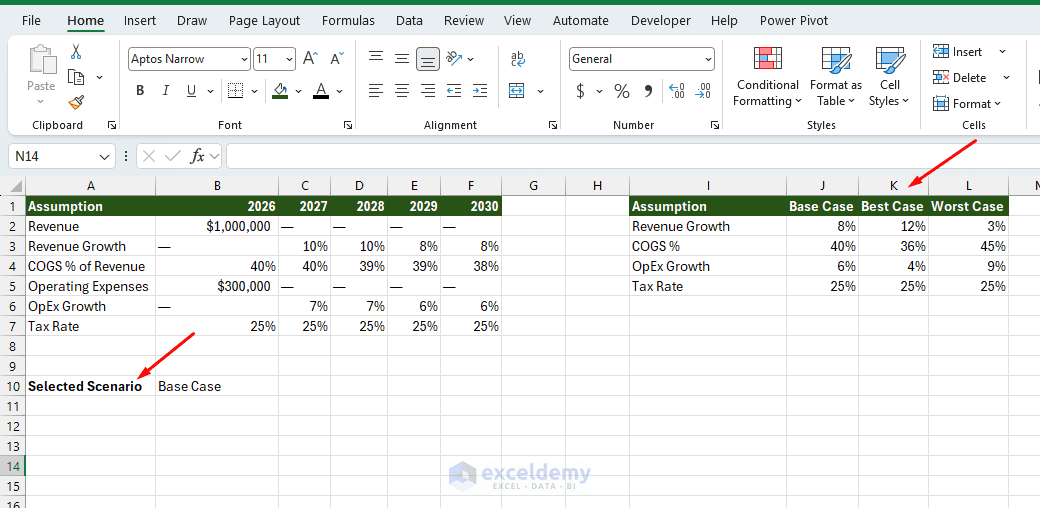Select column K header

[893, 186]
